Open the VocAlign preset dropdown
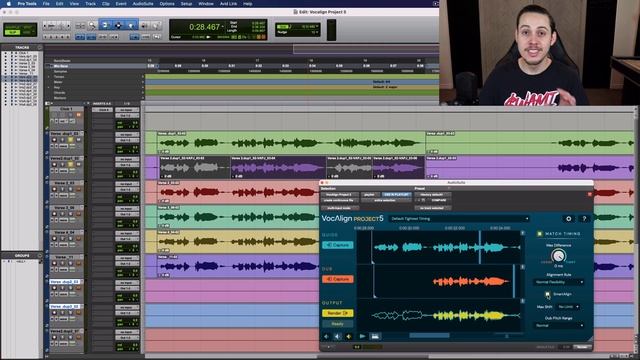This screenshot has width=640, height=360. coord(459,219)
